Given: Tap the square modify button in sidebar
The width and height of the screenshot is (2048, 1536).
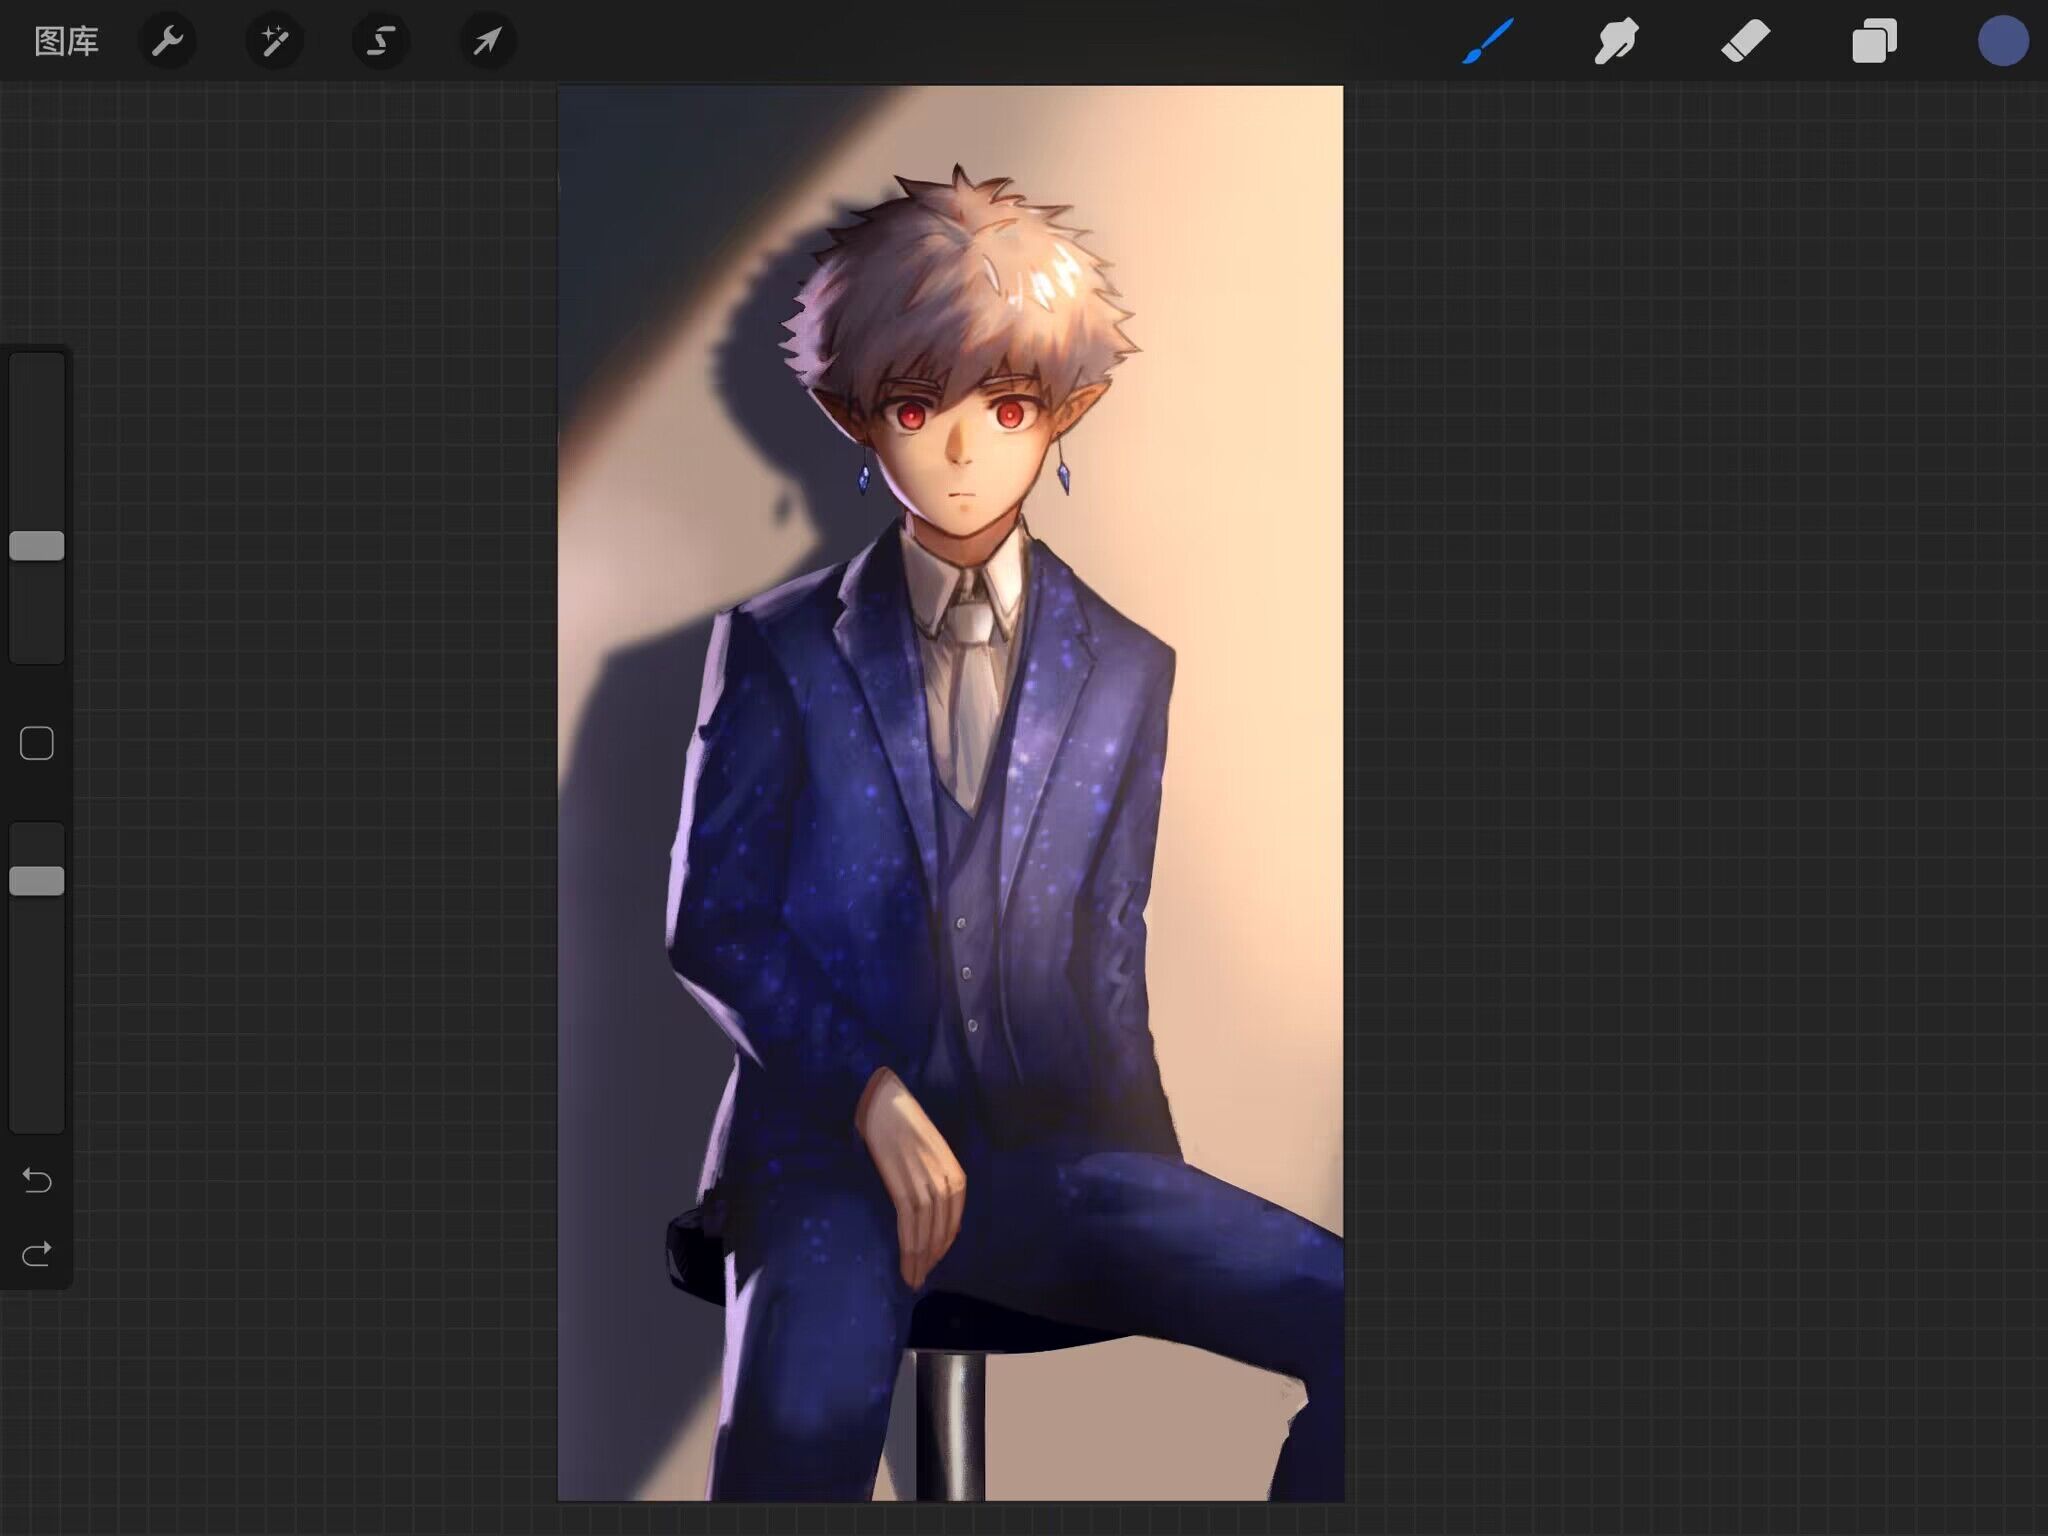Looking at the screenshot, I should click(x=37, y=743).
